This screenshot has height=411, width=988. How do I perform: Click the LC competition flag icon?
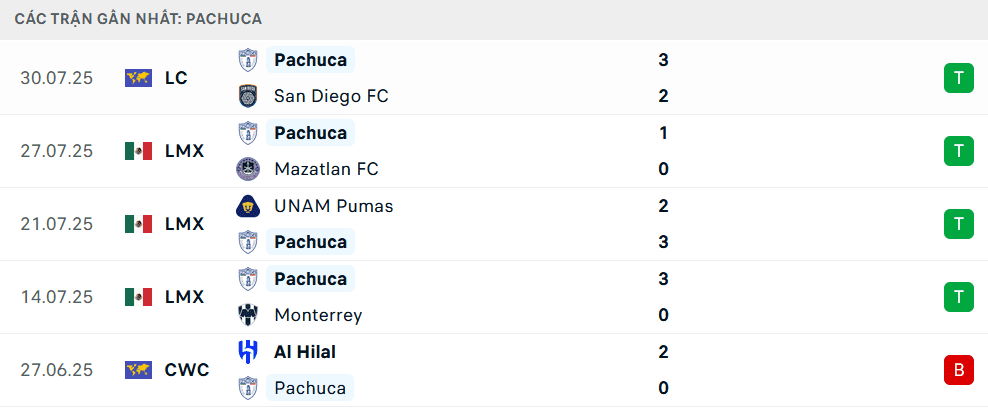(138, 78)
